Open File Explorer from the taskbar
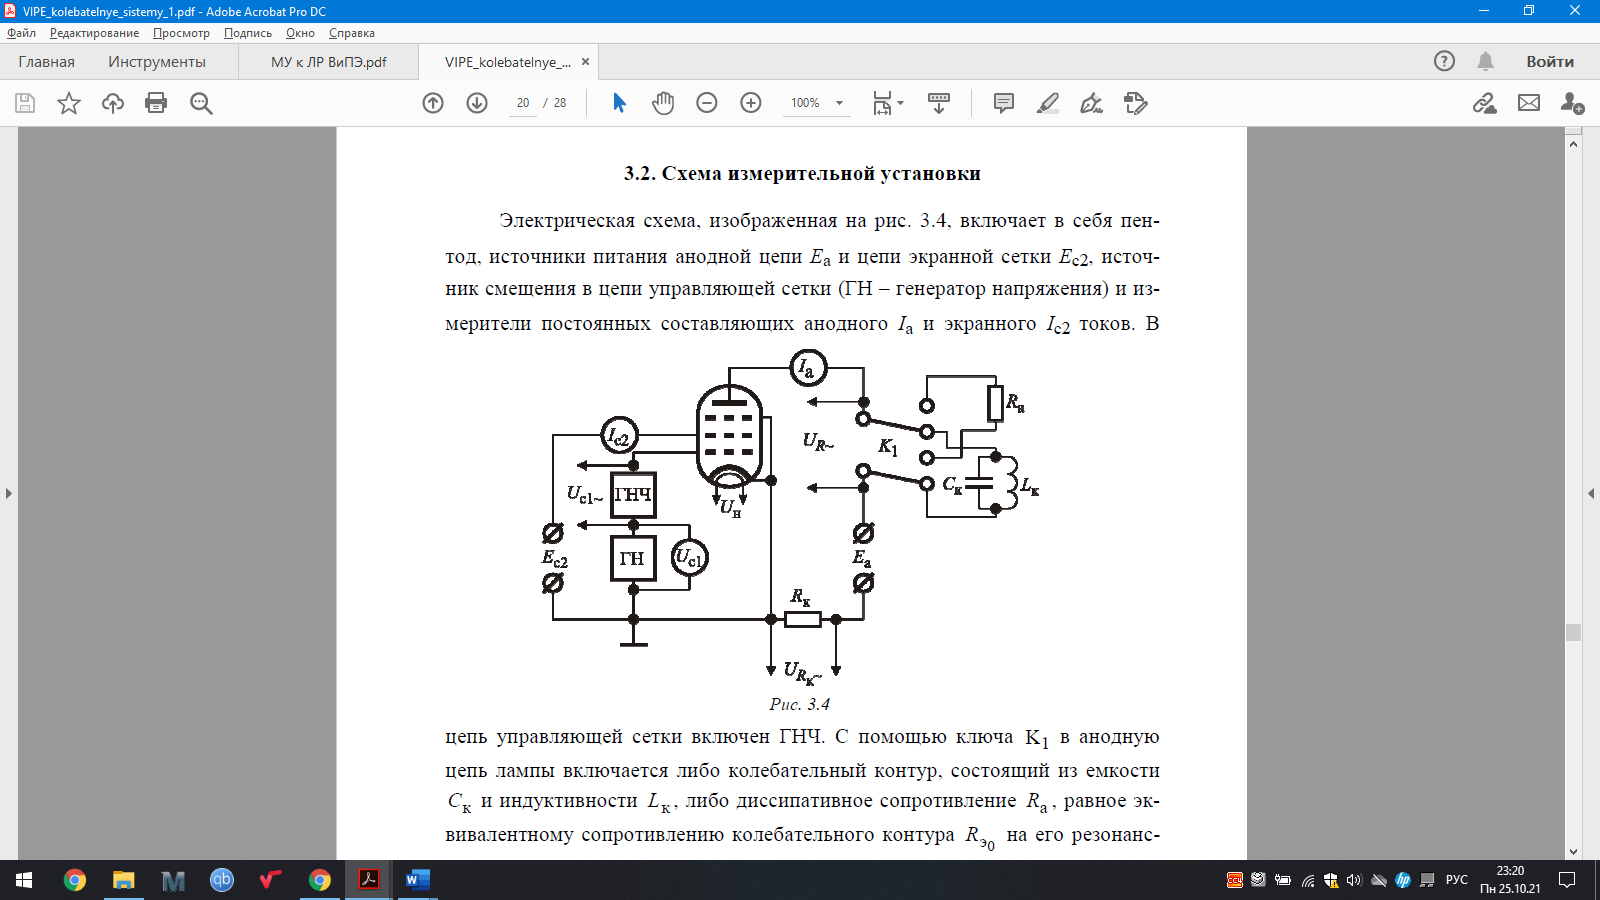Image resolution: width=1600 pixels, height=900 pixels. click(124, 880)
